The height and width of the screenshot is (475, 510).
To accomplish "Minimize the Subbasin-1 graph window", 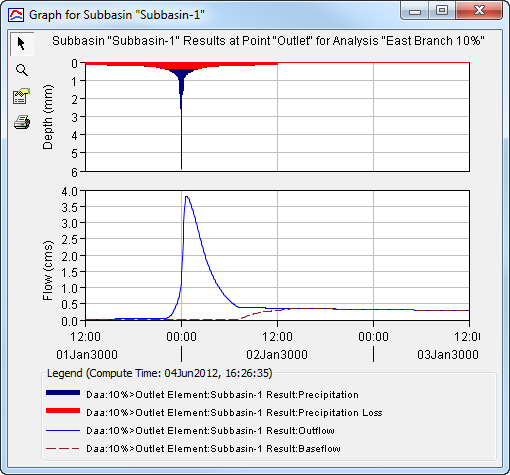I will click(x=415, y=11).
